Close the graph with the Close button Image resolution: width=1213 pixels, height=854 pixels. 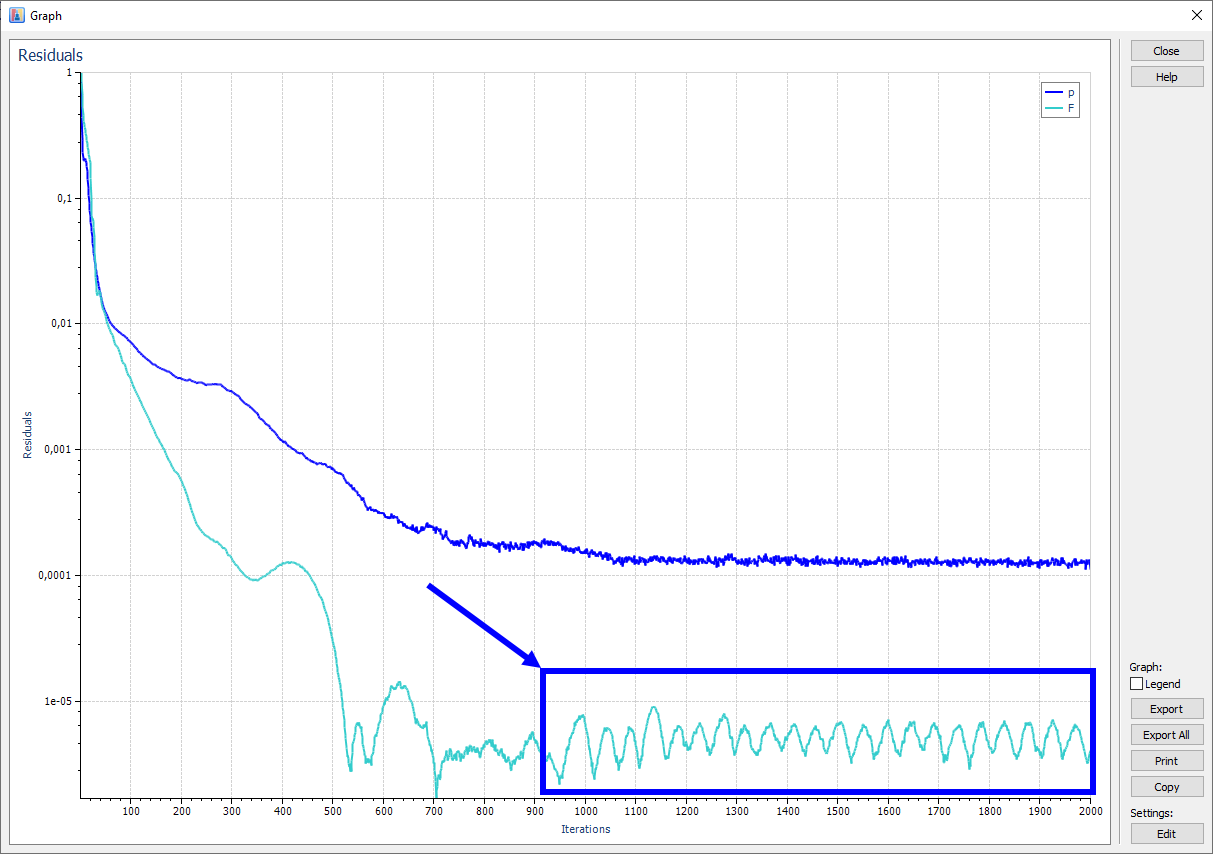point(1166,50)
